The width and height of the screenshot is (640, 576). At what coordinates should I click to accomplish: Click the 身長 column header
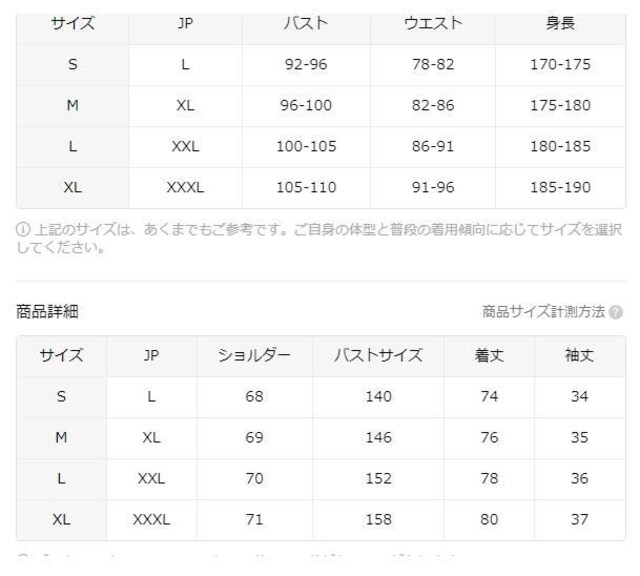[x=560, y=24]
